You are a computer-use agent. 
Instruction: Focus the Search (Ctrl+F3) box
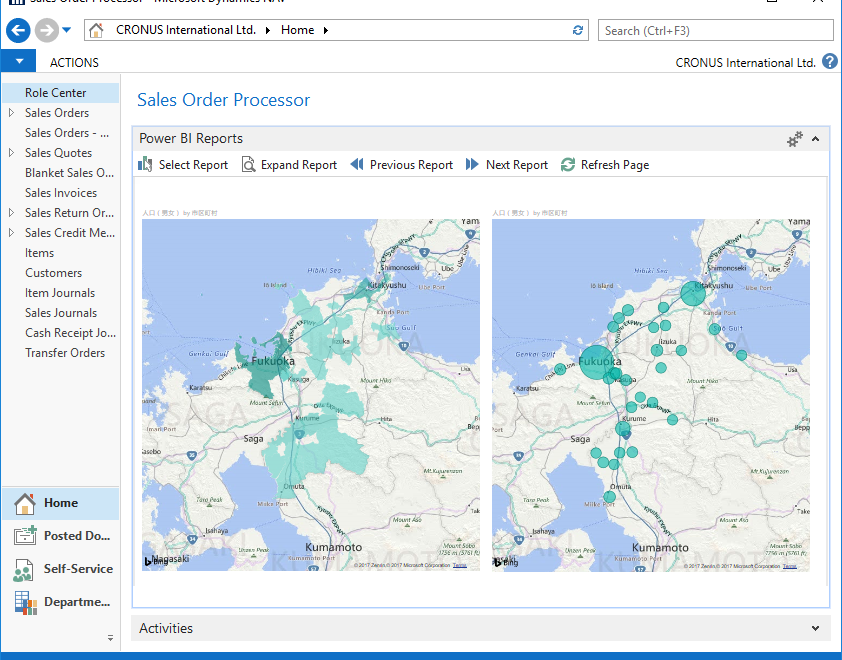point(715,31)
